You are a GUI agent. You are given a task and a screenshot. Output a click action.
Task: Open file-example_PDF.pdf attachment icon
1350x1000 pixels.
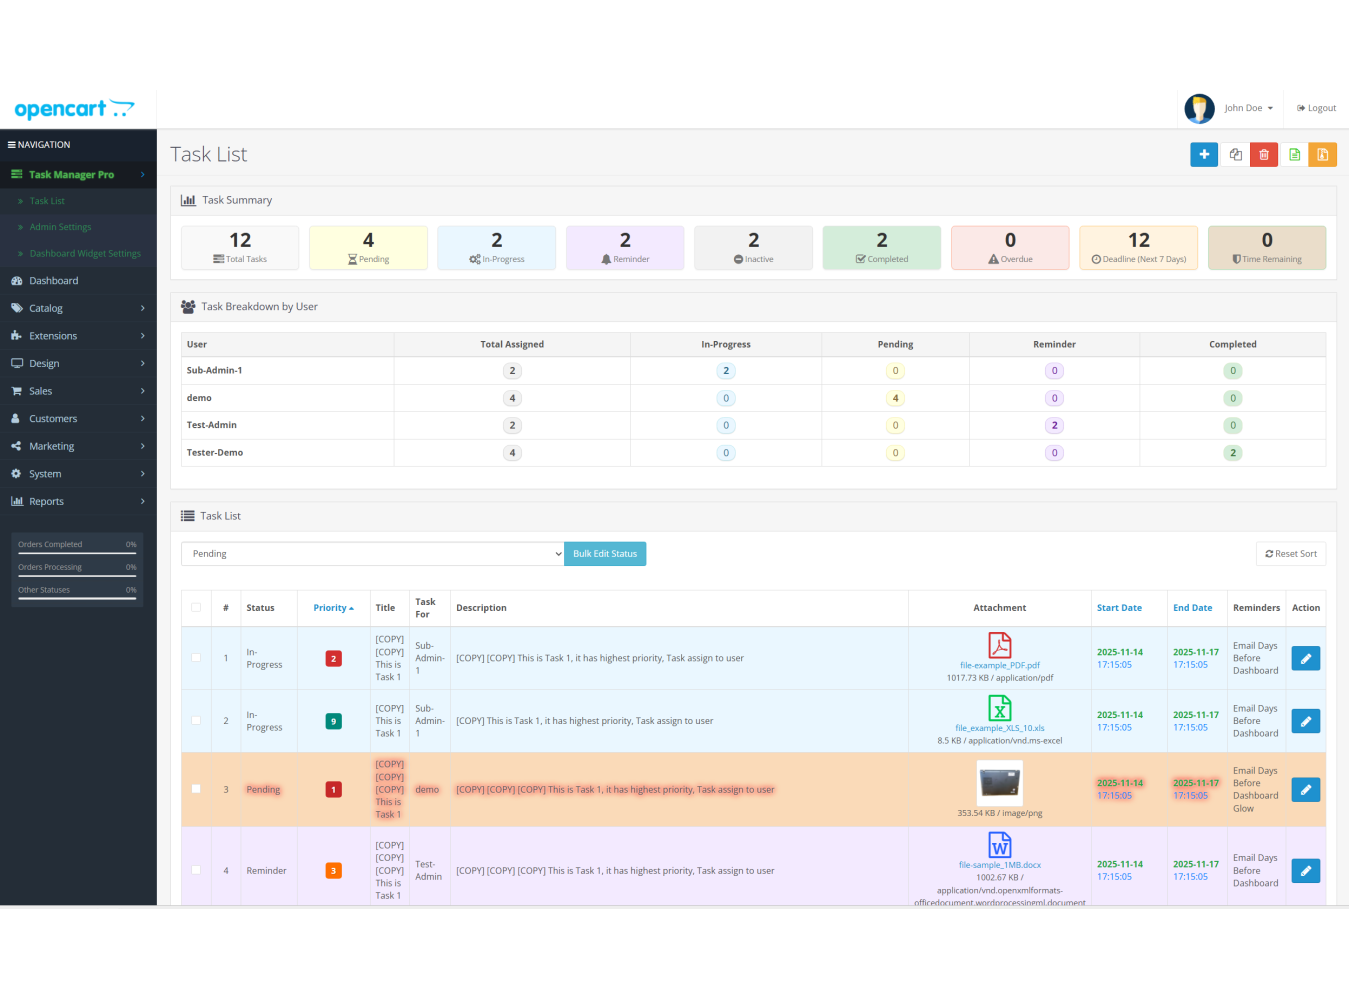coord(999,645)
